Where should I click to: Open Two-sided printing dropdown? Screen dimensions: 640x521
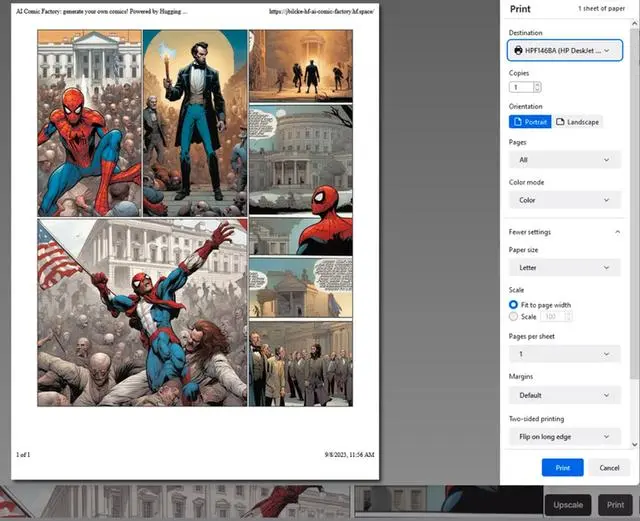(564, 437)
